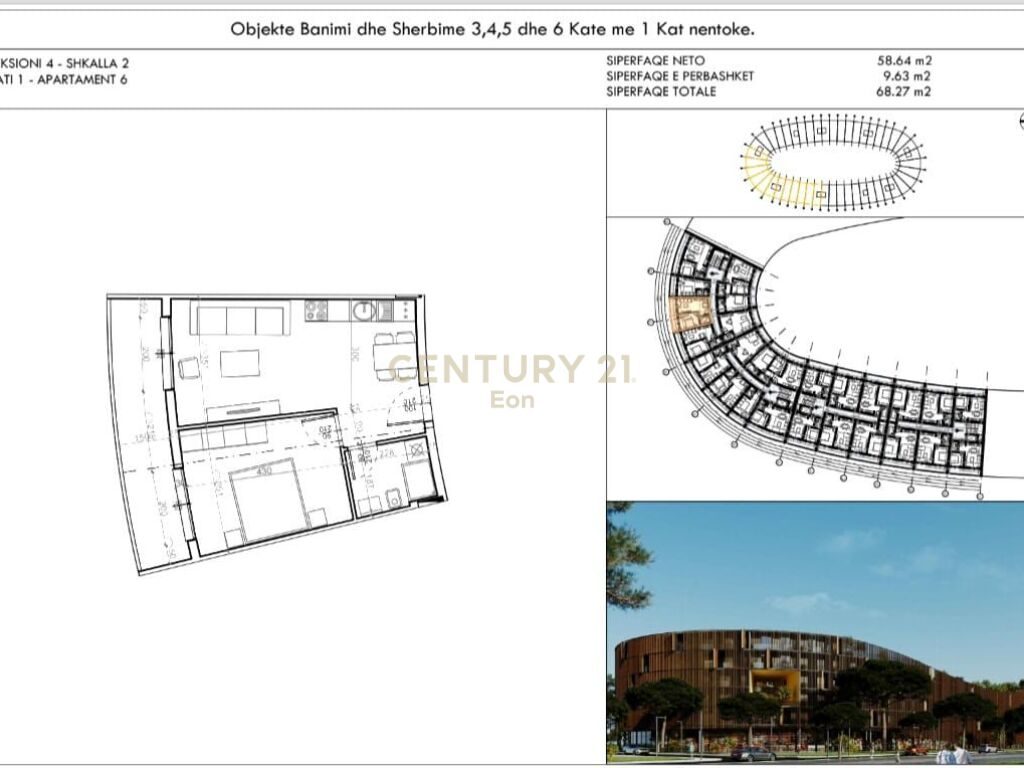Click the compass symbol at top right
1024x768 pixels.
coord(1021,121)
